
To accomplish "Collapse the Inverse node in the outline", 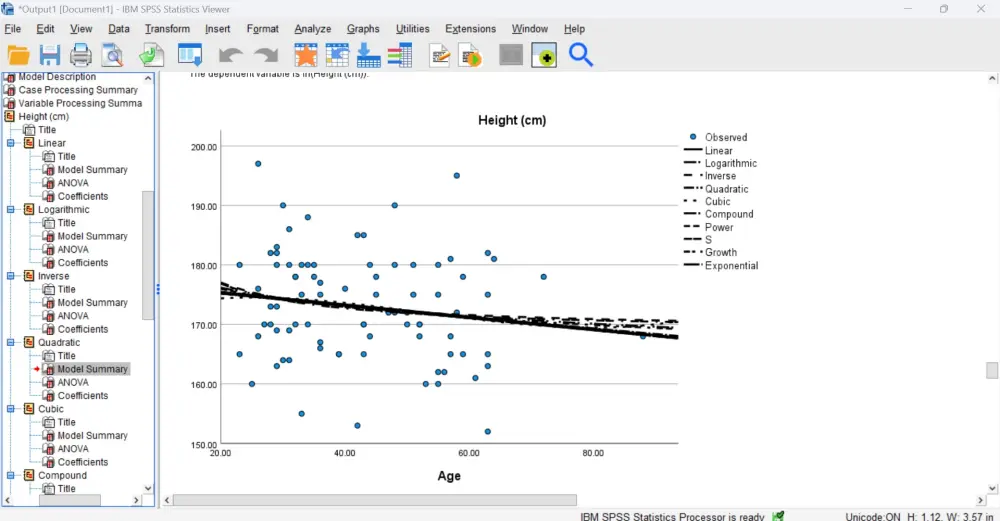I will click(10, 276).
